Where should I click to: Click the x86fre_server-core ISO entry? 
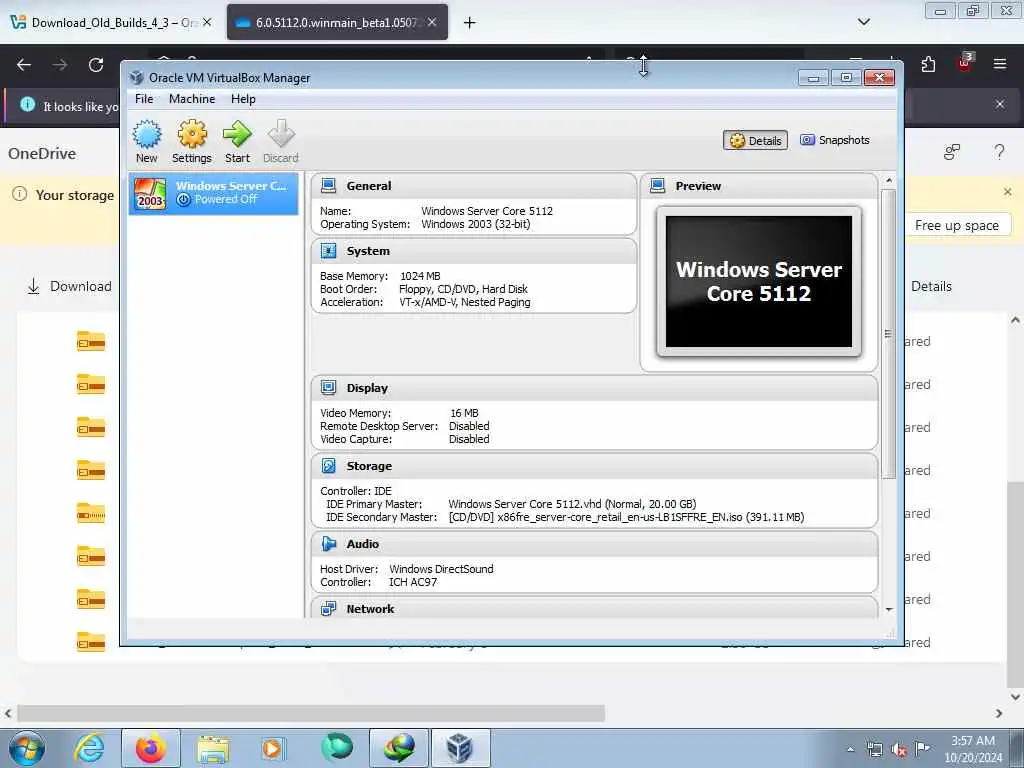pyautogui.click(x=626, y=517)
